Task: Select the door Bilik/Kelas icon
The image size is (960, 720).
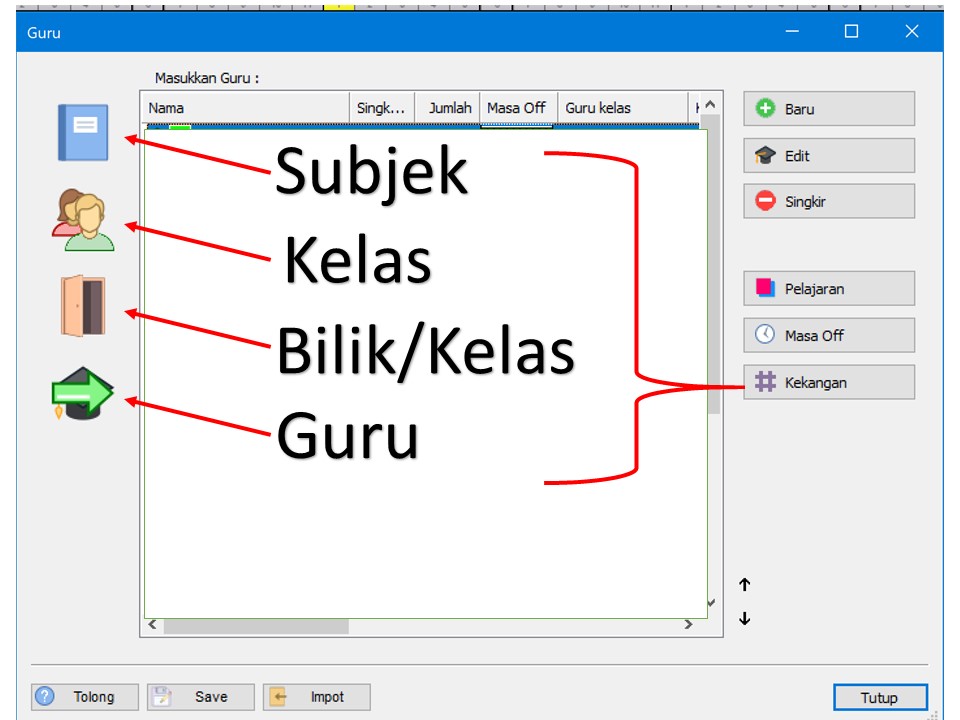Action: point(82,307)
